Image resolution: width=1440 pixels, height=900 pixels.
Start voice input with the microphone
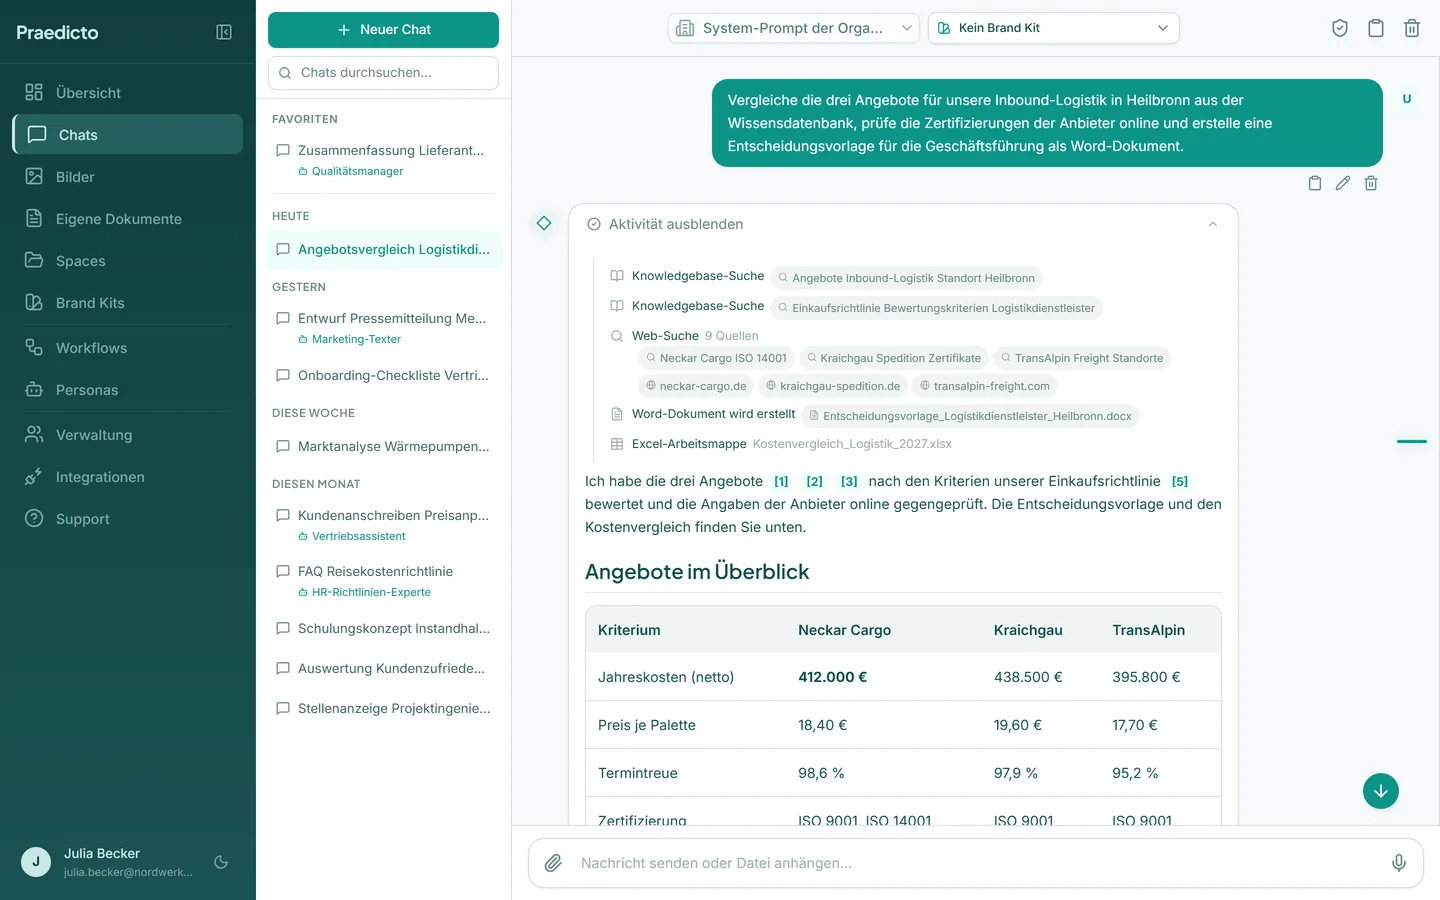pyautogui.click(x=1399, y=863)
